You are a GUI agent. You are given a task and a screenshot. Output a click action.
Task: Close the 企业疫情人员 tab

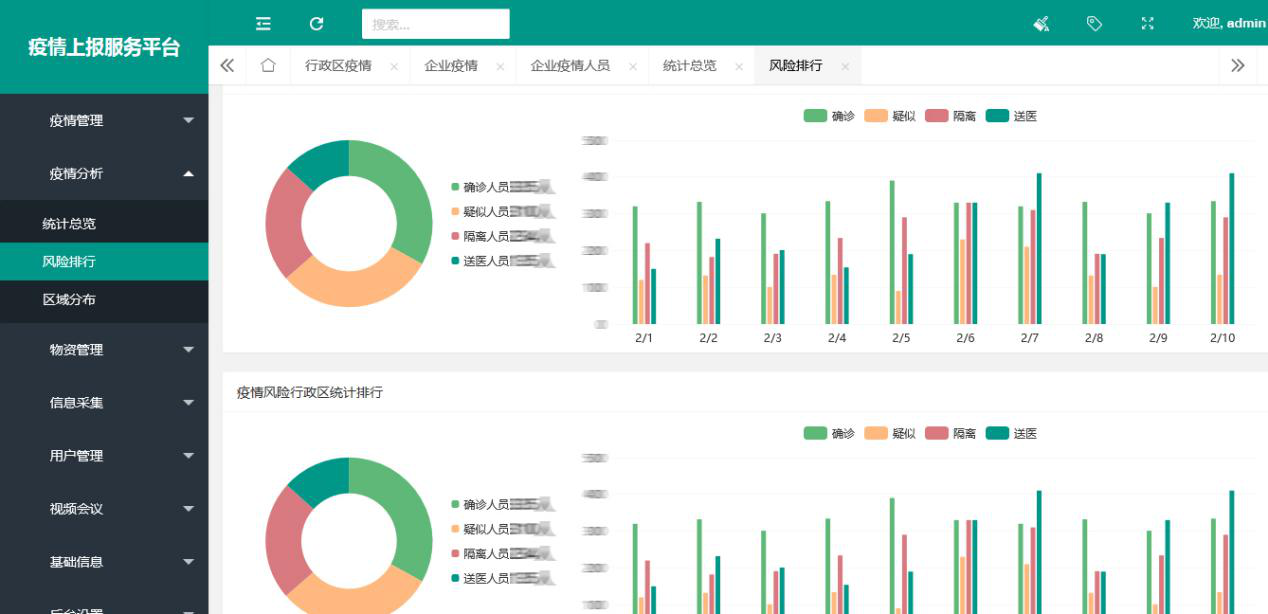pos(633,67)
